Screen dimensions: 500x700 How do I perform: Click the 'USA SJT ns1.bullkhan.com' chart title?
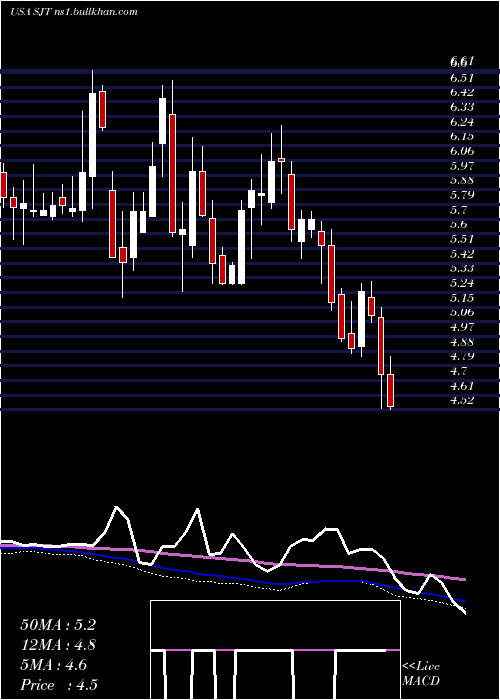(74, 12)
